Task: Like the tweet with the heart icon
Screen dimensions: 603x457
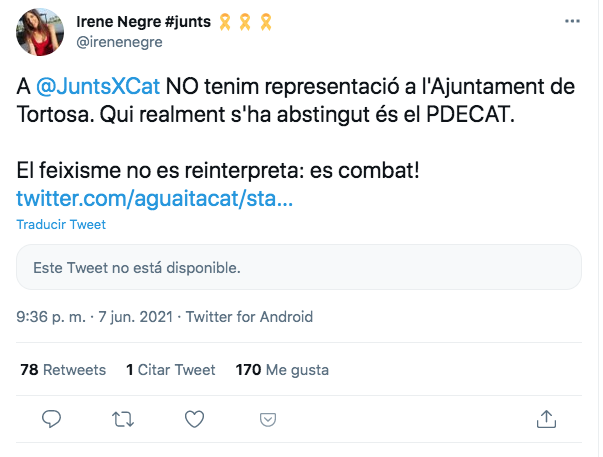Action: pyautogui.click(x=196, y=417)
